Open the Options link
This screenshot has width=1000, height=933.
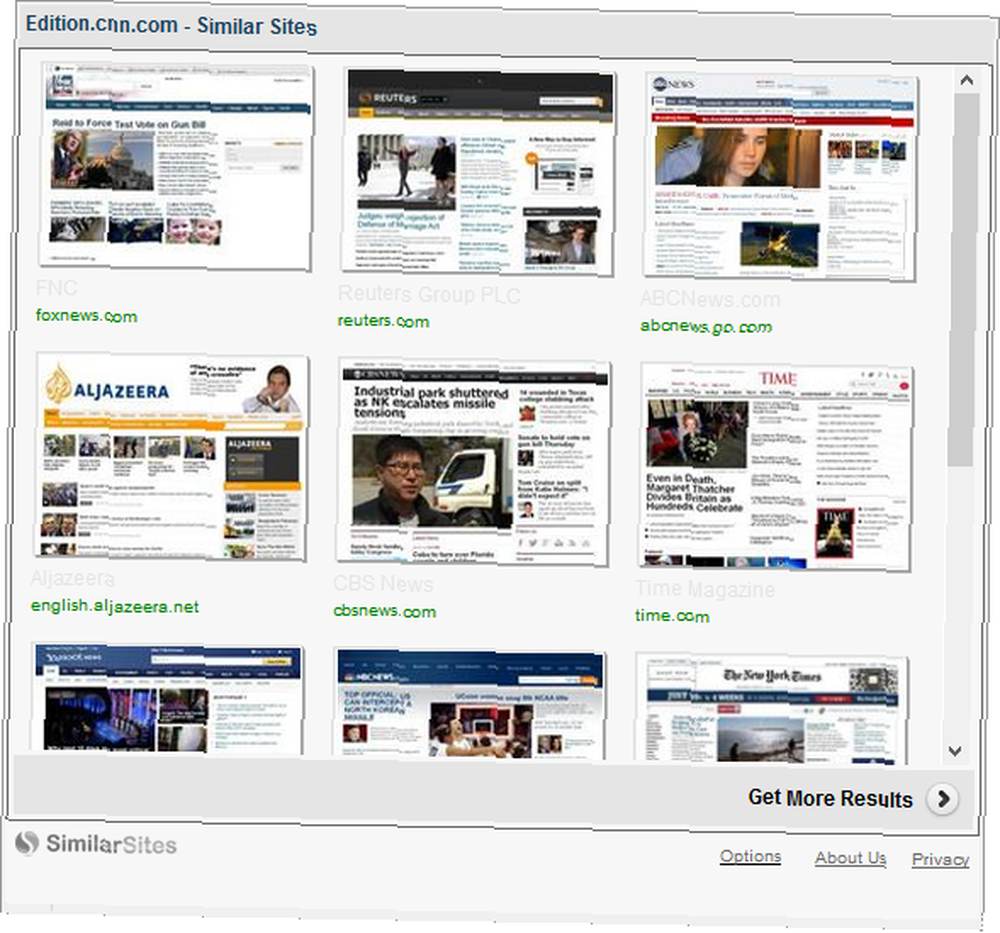pos(751,856)
